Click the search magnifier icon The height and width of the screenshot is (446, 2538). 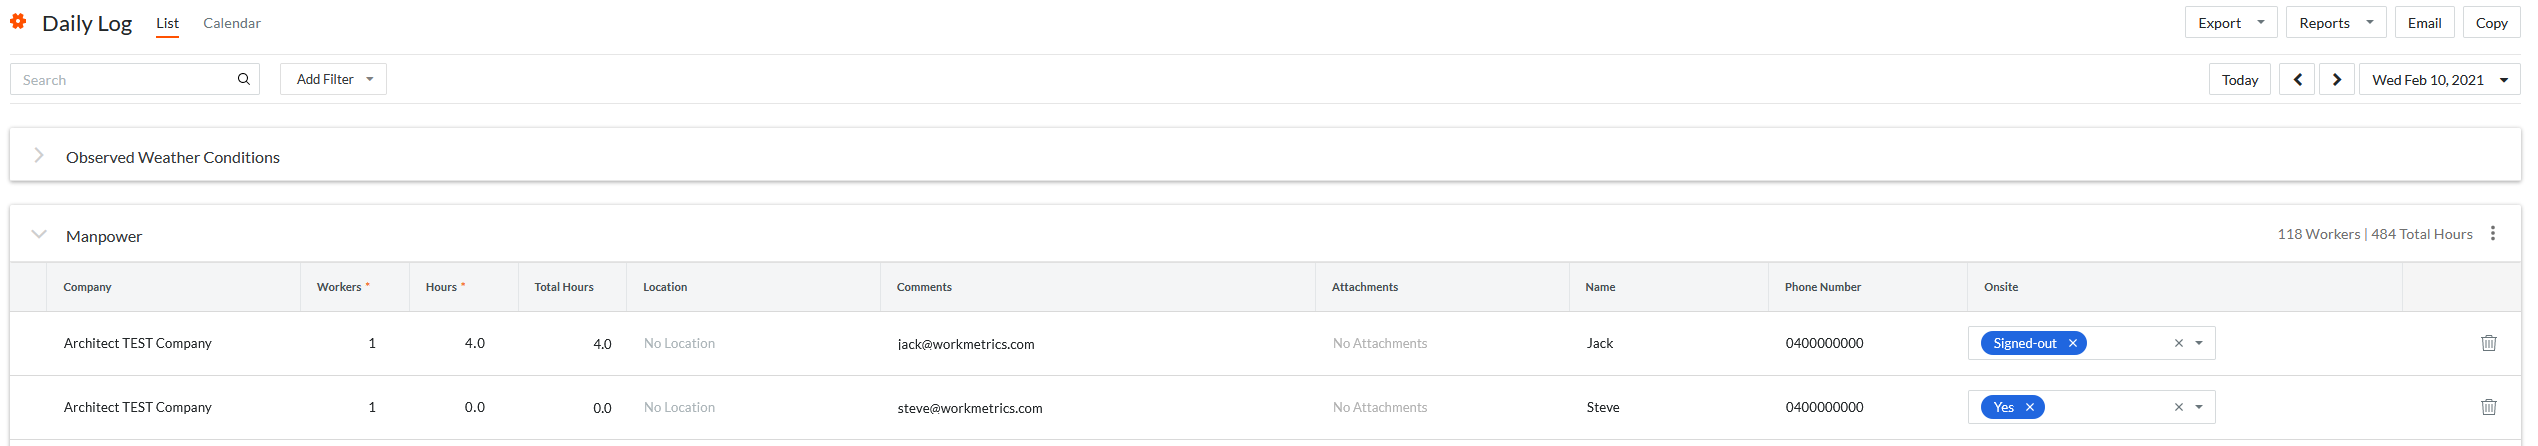(243, 79)
